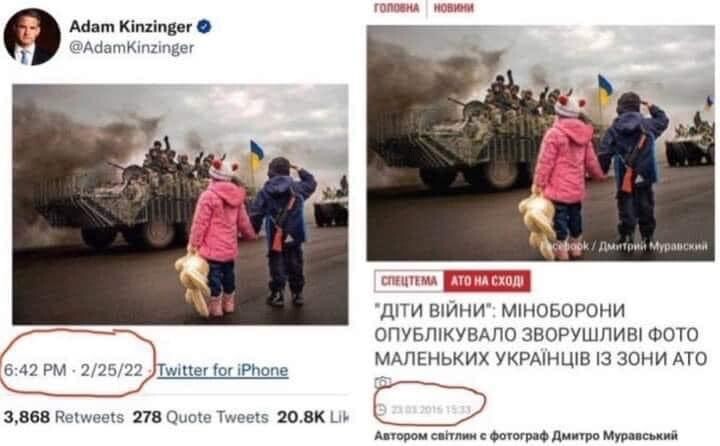
Task: Click the blue verified badge
Action: pos(204,27)
